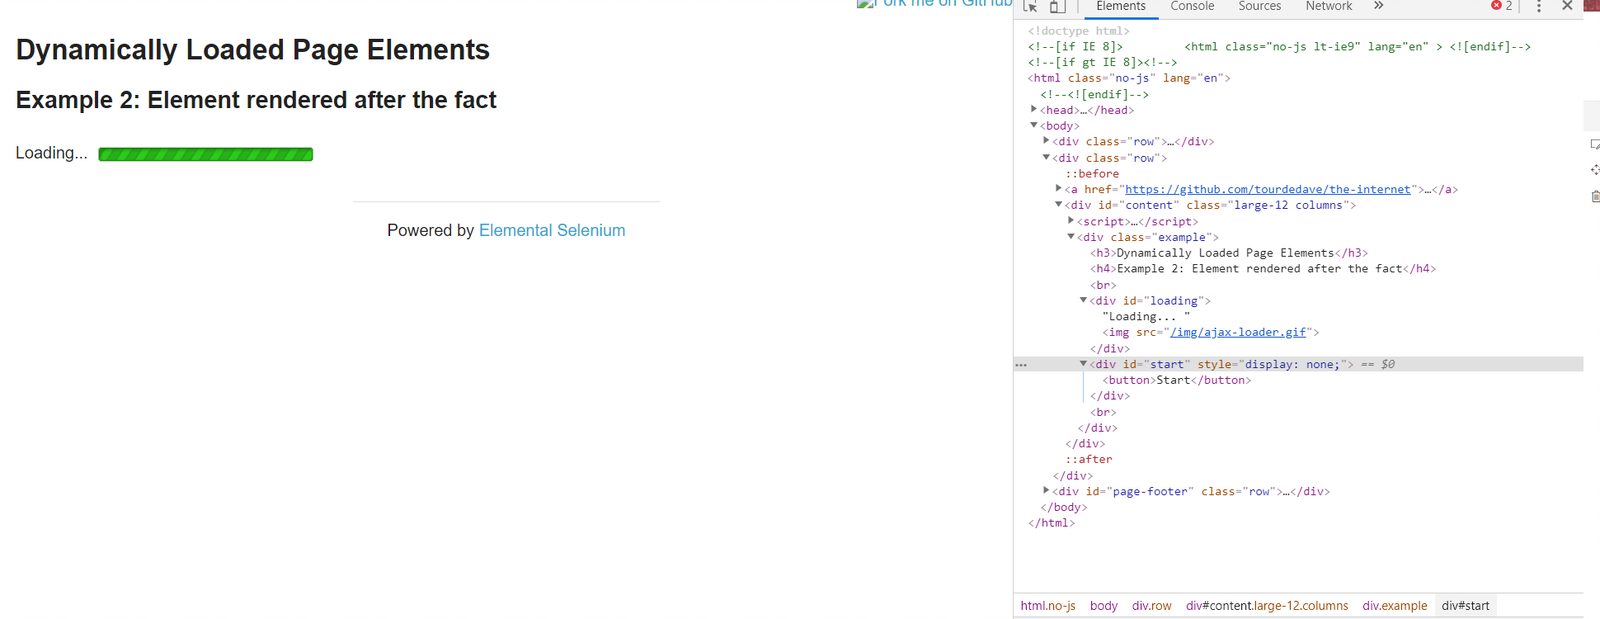1600x619 pixels.
Task: Switch to the Console tab
Action: click(1192, 6)
